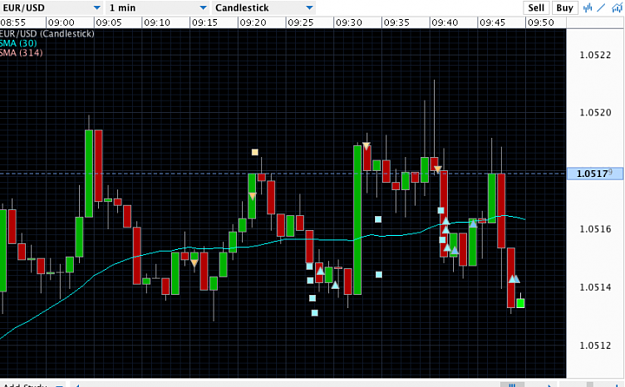Screen dimensions: 625x387
Task: Click the tall green candle at 09:32
Action: pyautogui.click(x=358, y=220)
